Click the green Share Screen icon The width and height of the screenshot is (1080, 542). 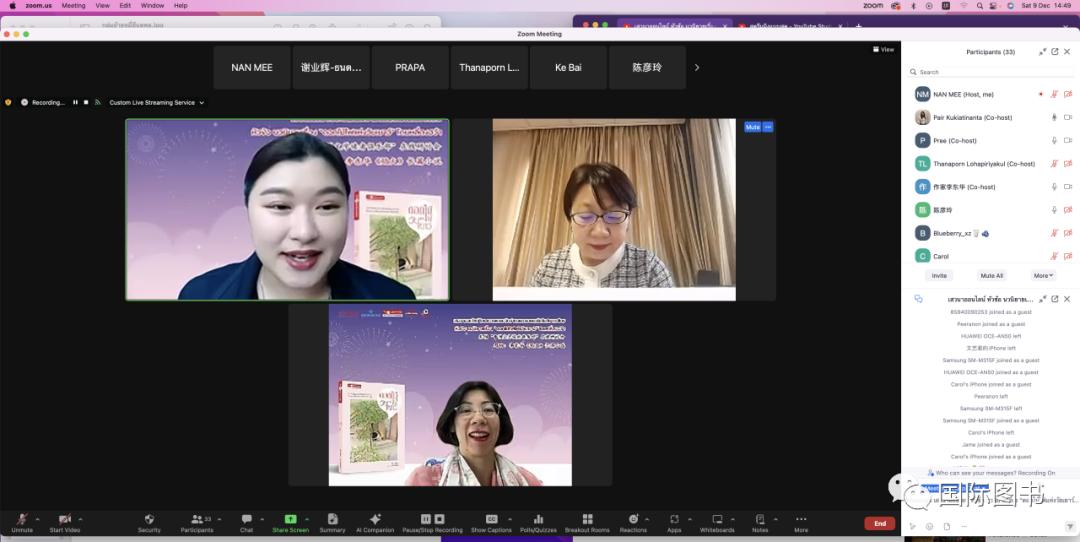pyautogui.click(x=290, y=519)
